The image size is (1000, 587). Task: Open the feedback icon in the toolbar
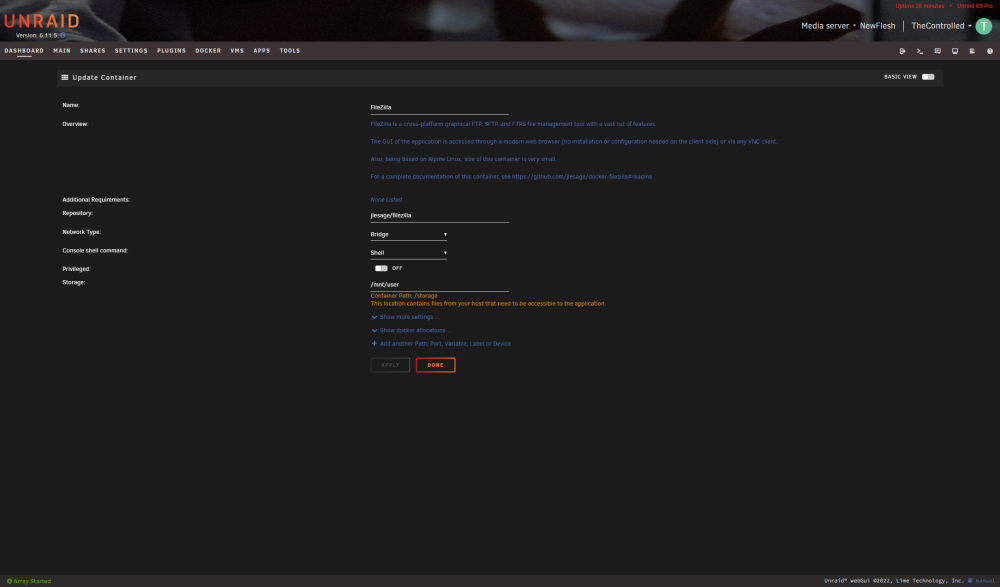pos(938,51)
